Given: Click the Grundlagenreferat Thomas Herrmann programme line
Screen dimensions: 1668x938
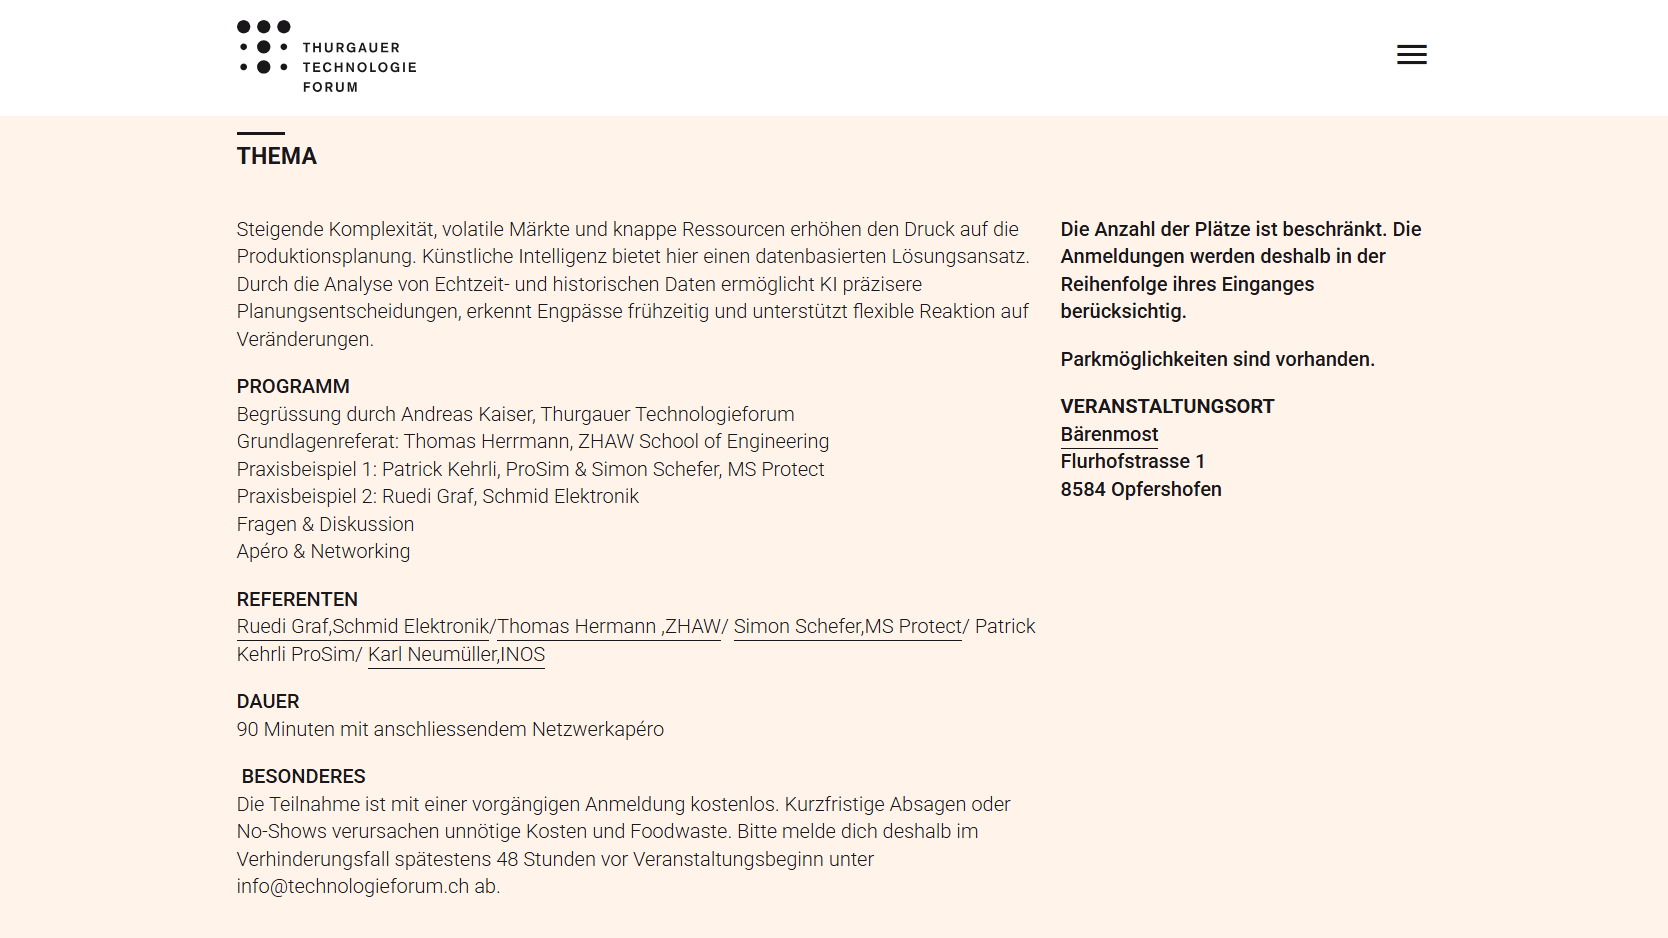Looking at the screenshot, I should point(533,442).
